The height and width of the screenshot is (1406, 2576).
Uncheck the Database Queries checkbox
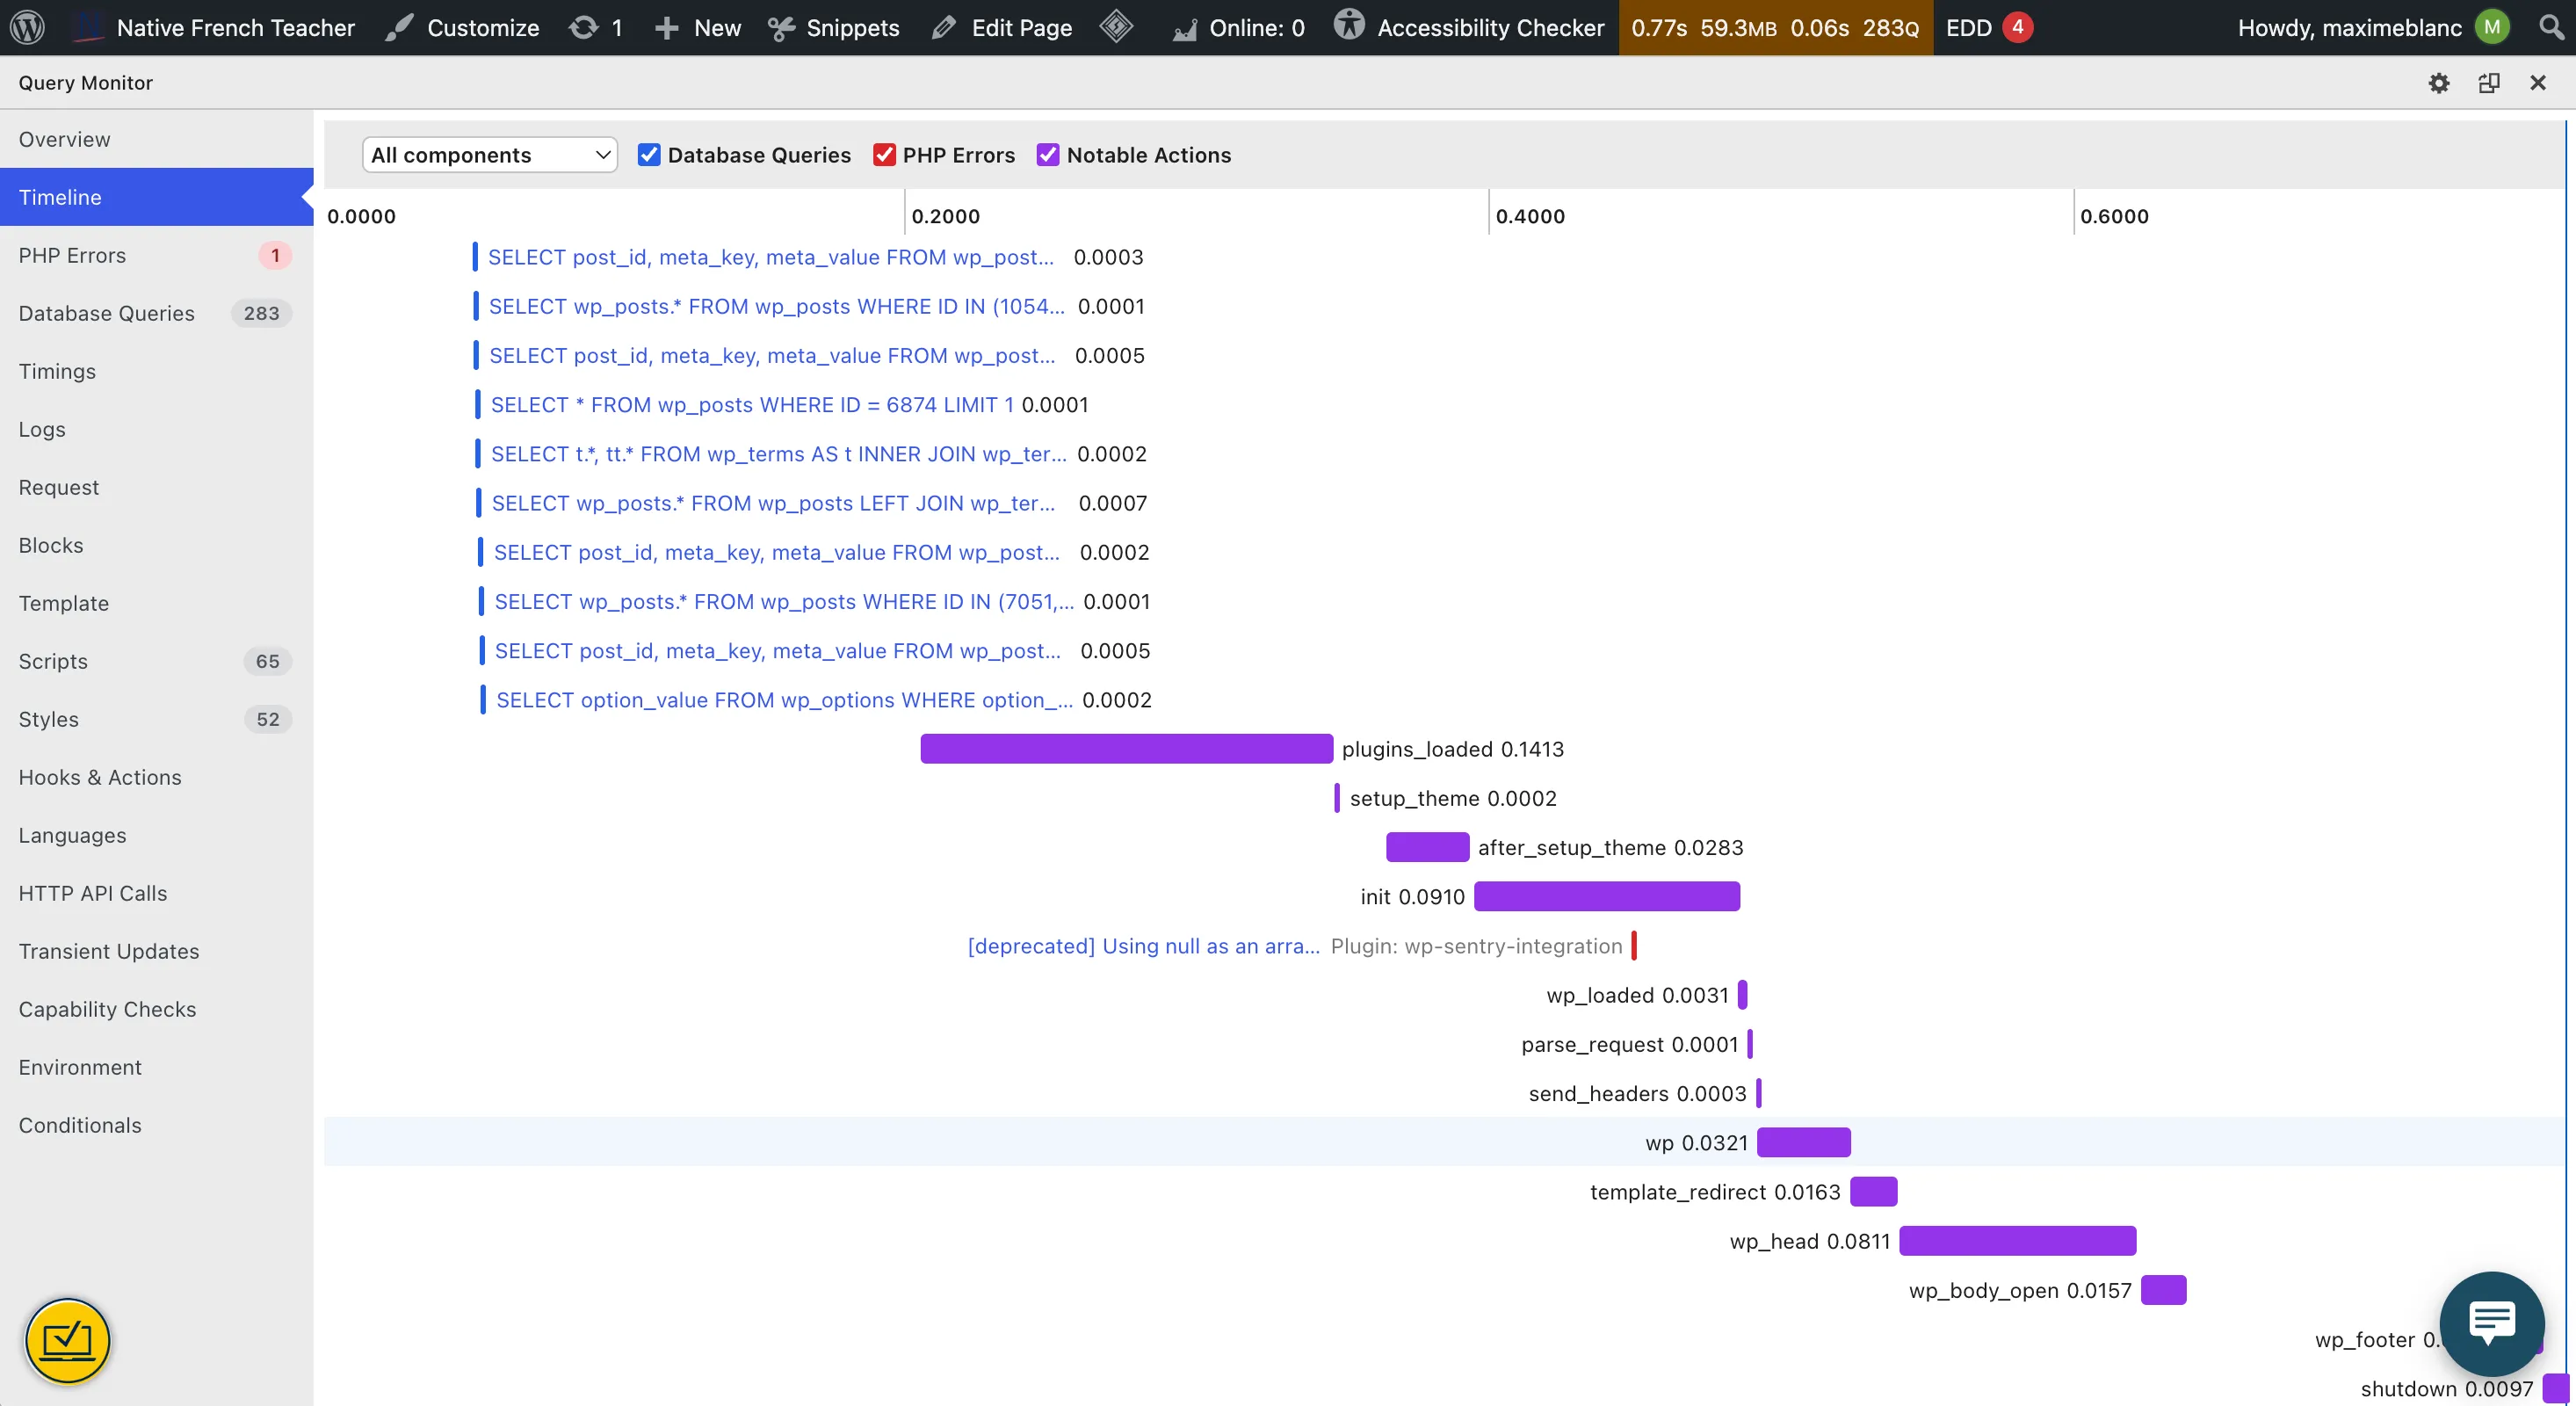(x=649, y=155)
